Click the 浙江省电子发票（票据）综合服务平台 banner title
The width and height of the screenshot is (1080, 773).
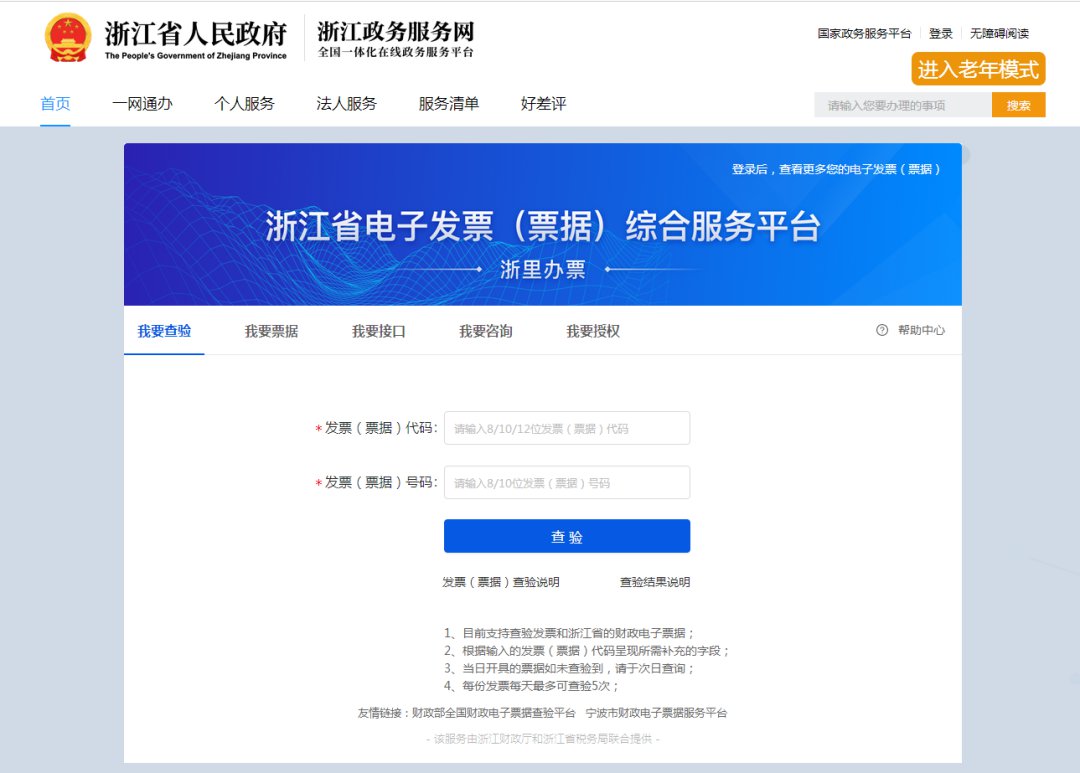click(543, 226)
